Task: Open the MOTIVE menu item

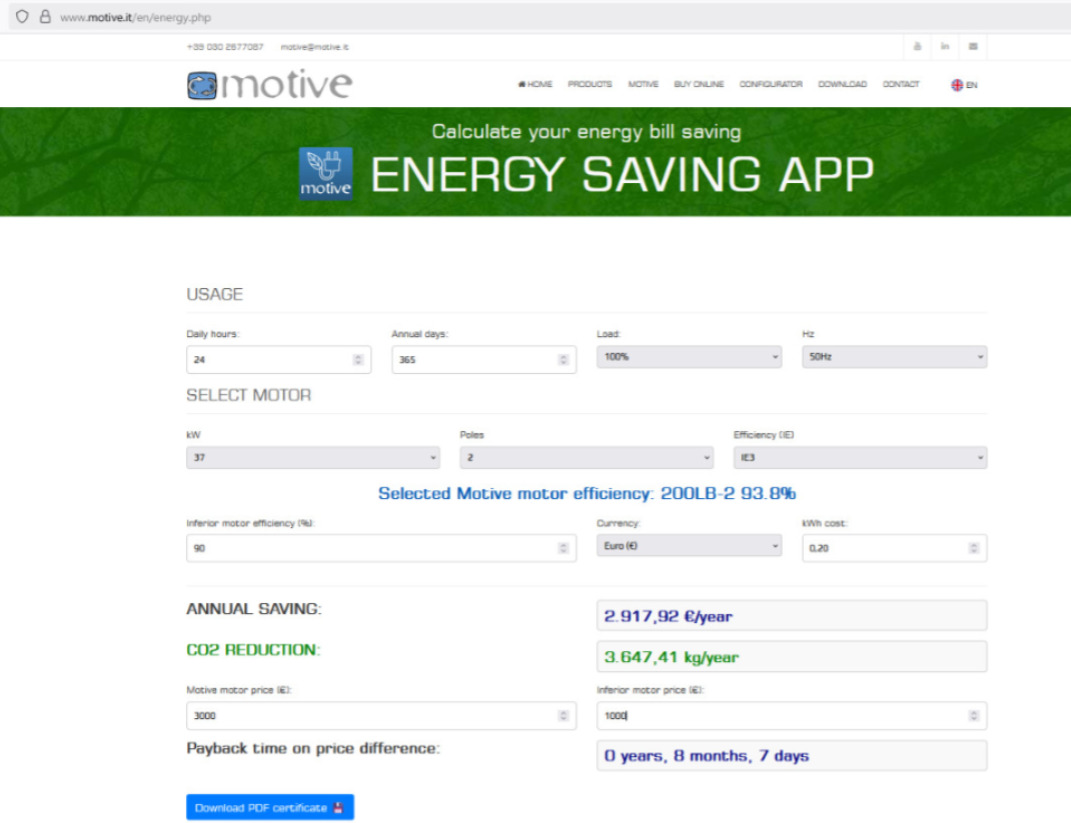Action: pos(643,84)
